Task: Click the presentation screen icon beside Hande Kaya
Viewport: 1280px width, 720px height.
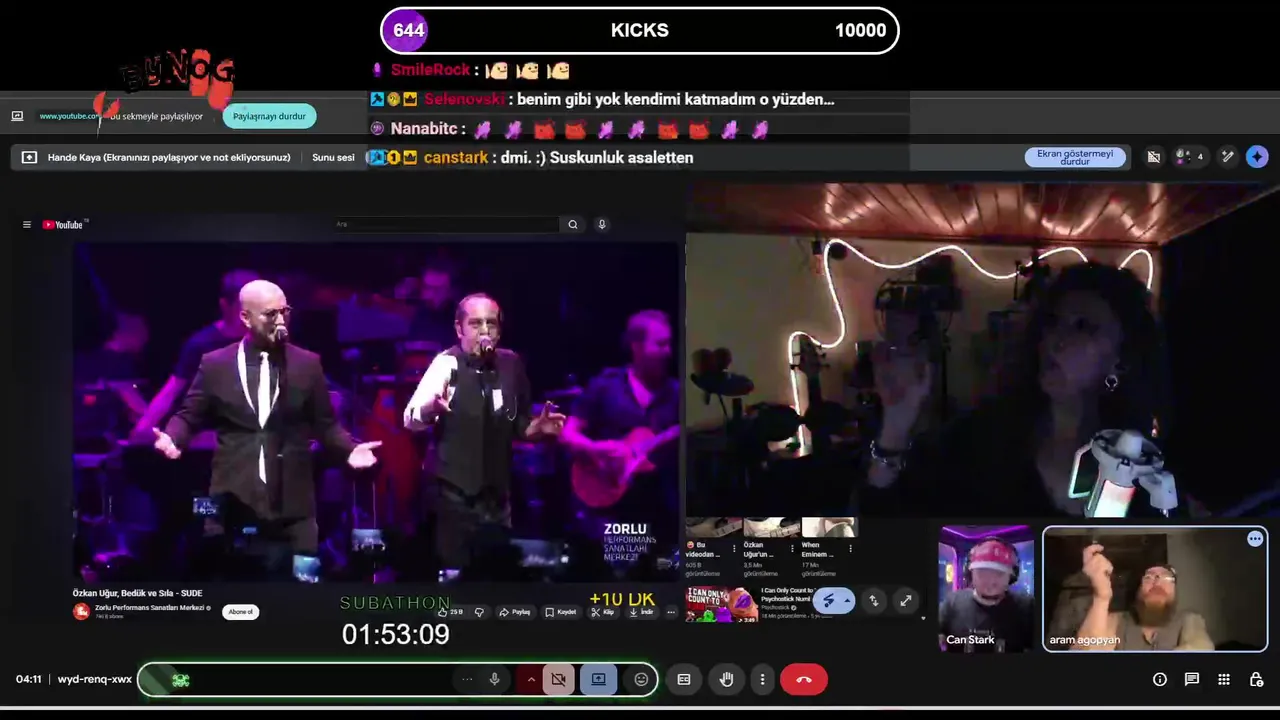Action: tap(29, 157)
